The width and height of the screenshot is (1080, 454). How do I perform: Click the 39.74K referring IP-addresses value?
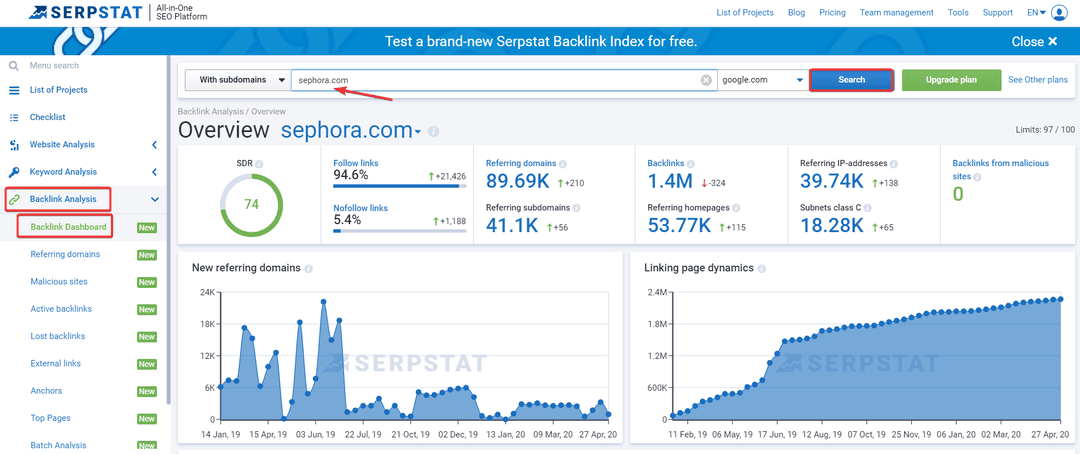click(x=832, y=182)
